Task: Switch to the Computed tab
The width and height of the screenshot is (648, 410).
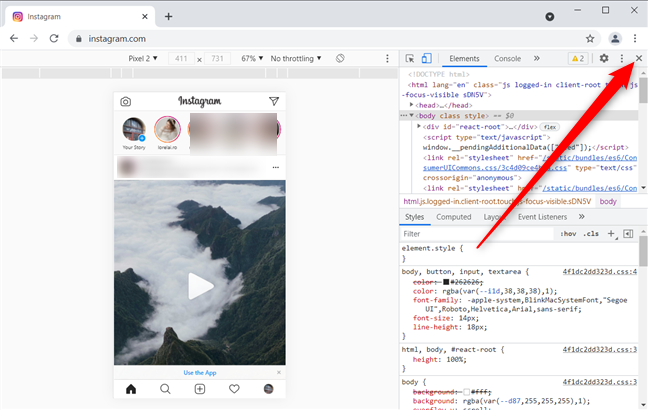Action: pyautogui.click(x=453, y=216)
